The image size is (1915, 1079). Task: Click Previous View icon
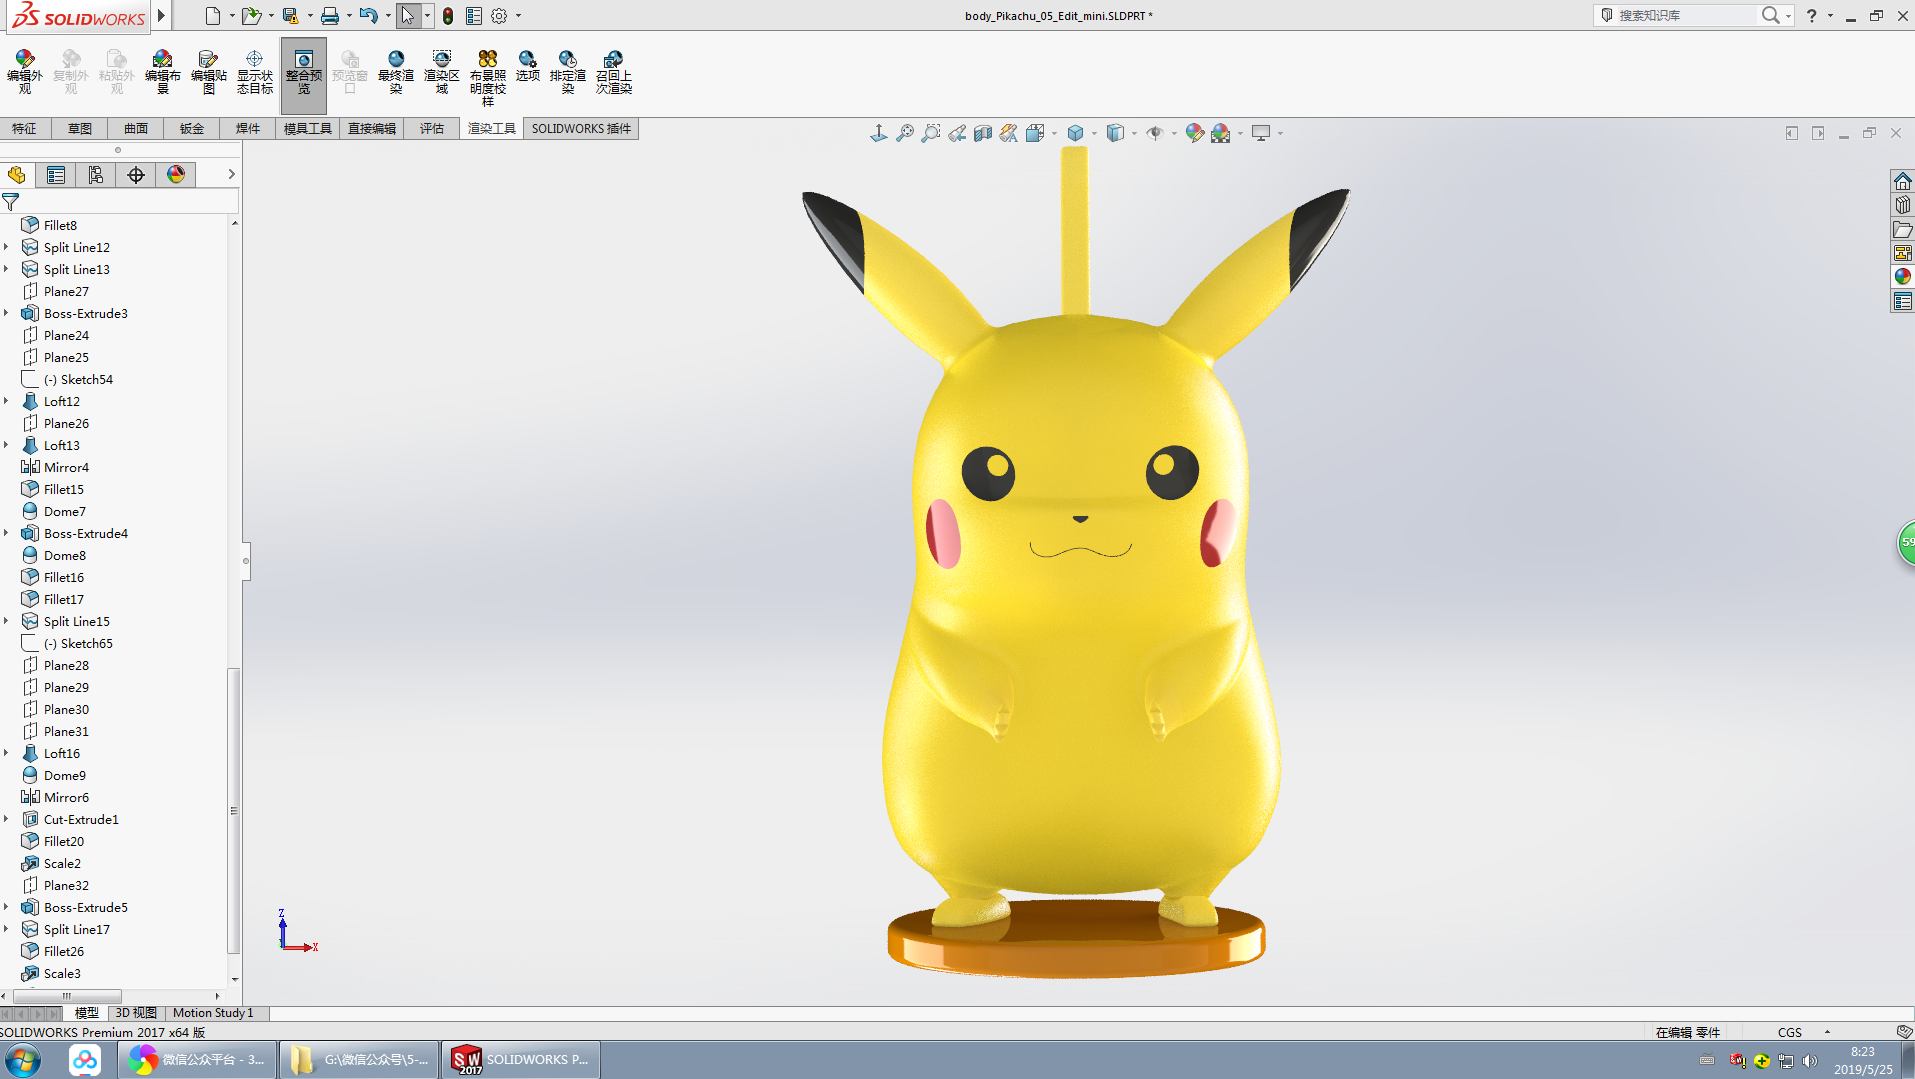tap(957, 133)
